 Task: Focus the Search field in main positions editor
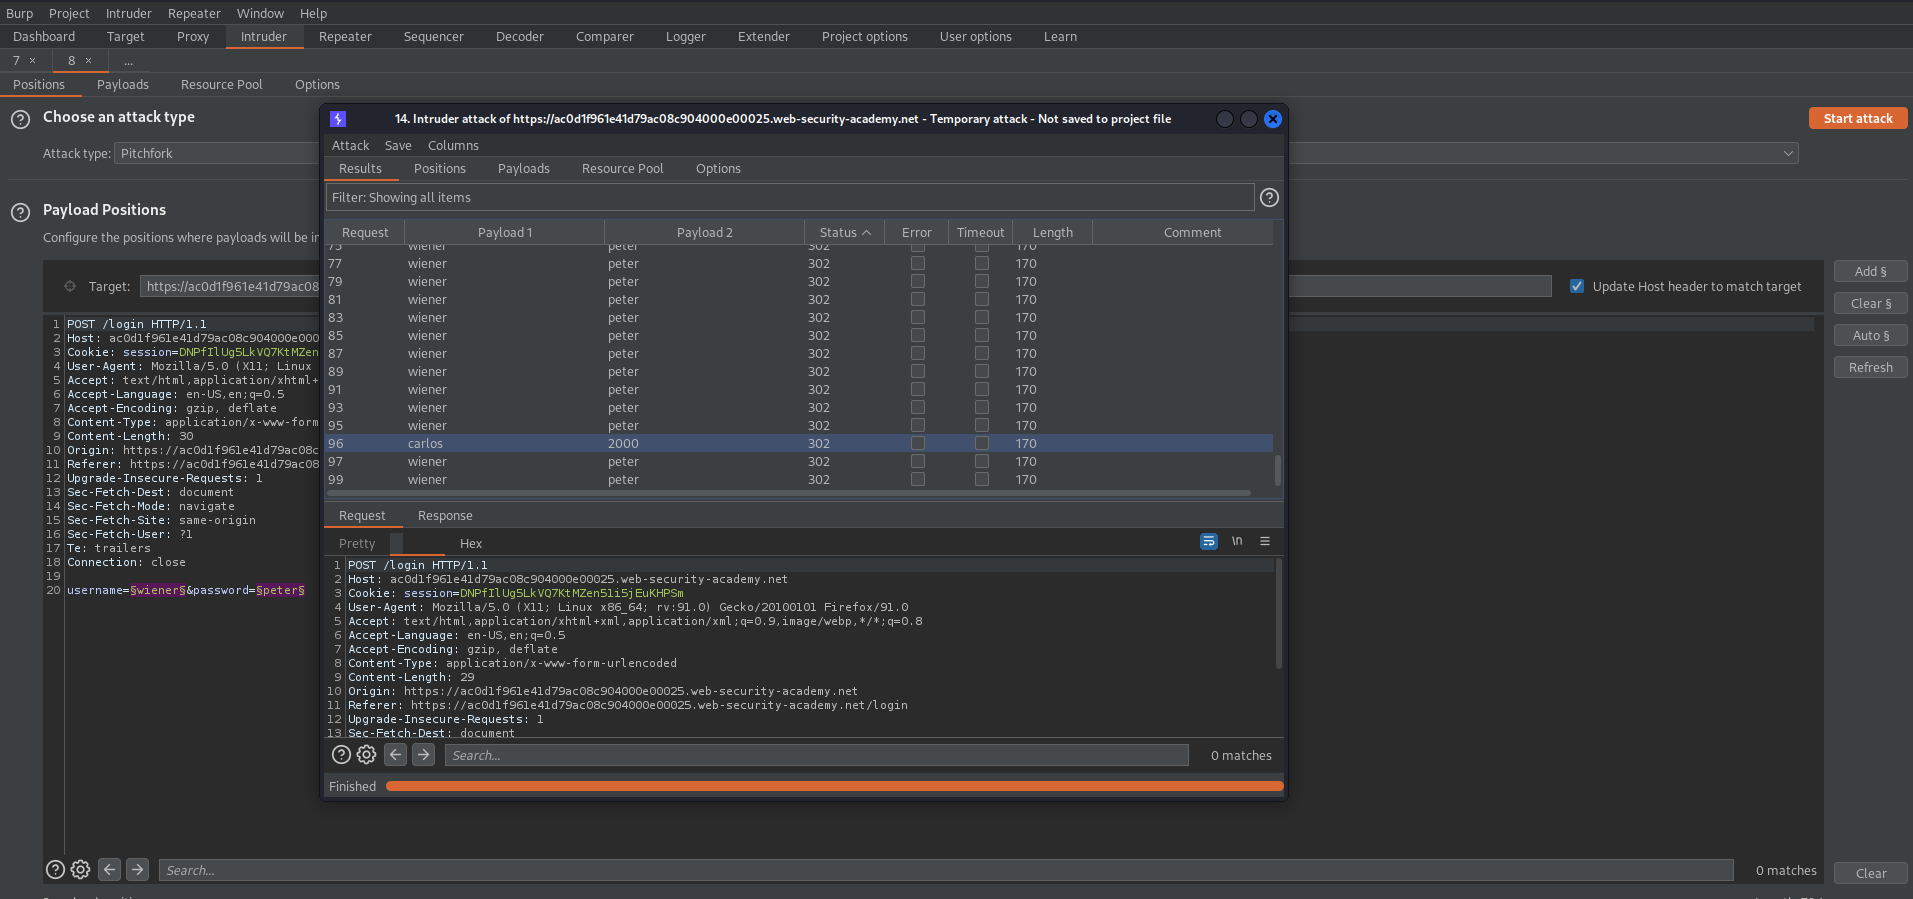pos(945,870)
